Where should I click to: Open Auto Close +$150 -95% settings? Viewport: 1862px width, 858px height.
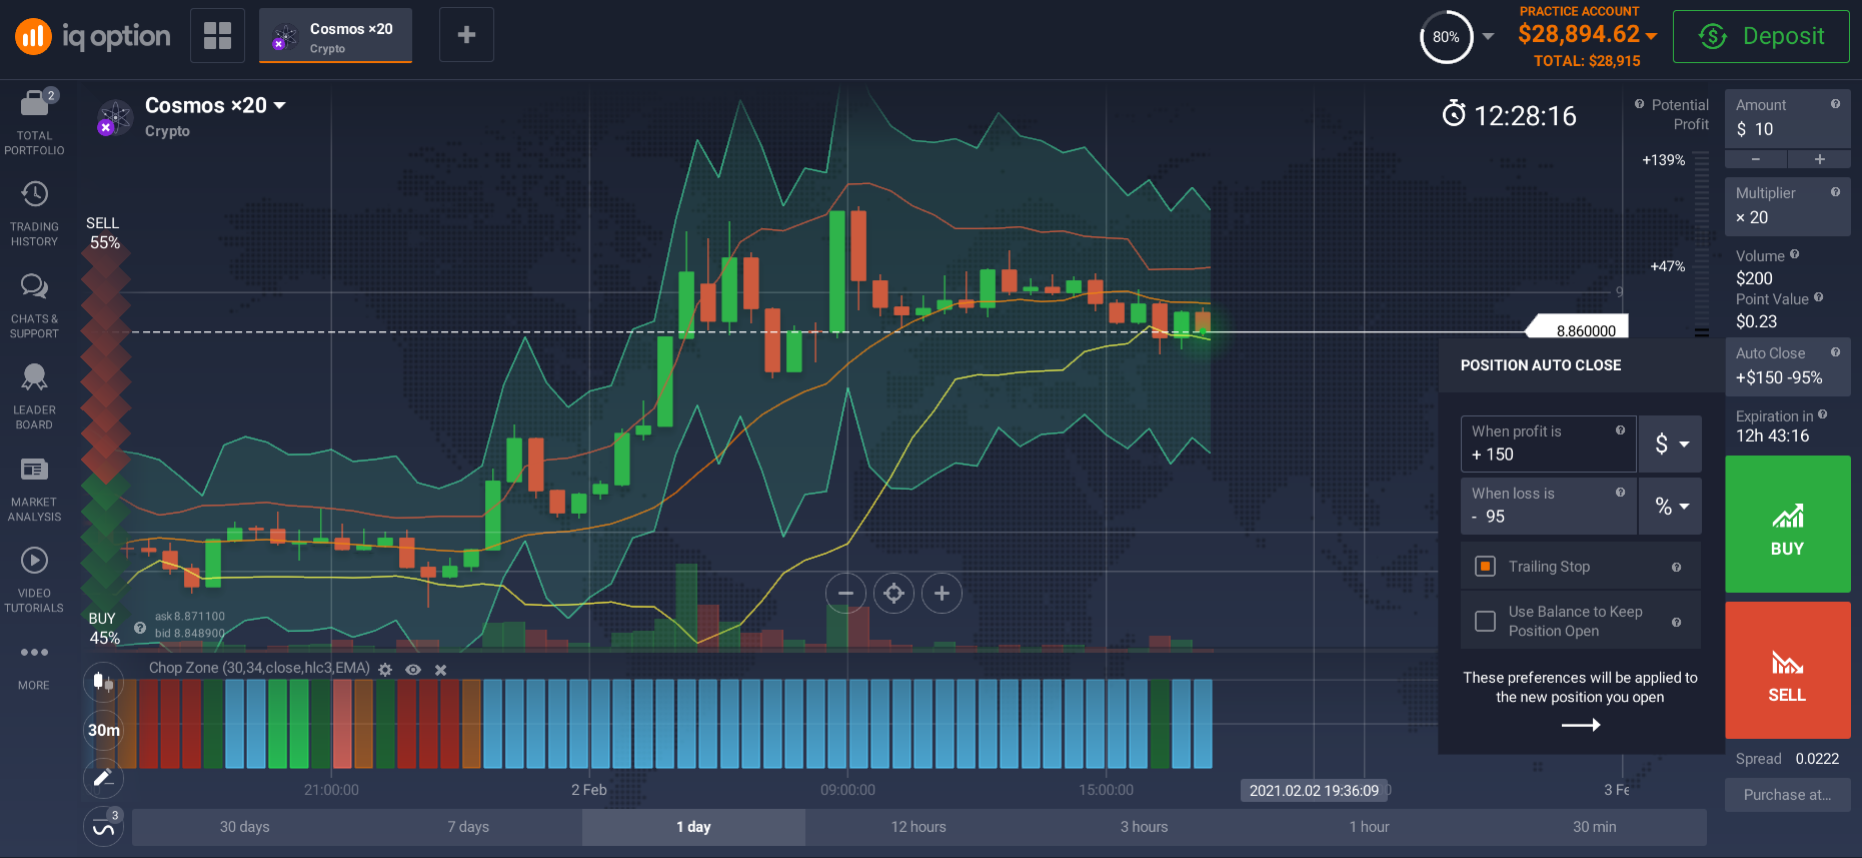pyautogui.click(x=1787, y=366)
